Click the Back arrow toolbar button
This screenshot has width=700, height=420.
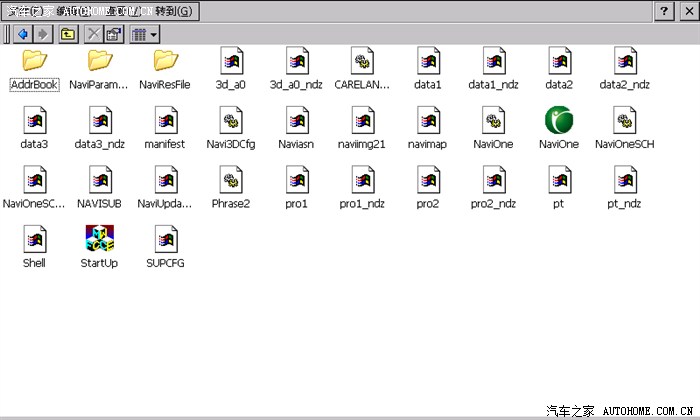(x=22, y=34)
